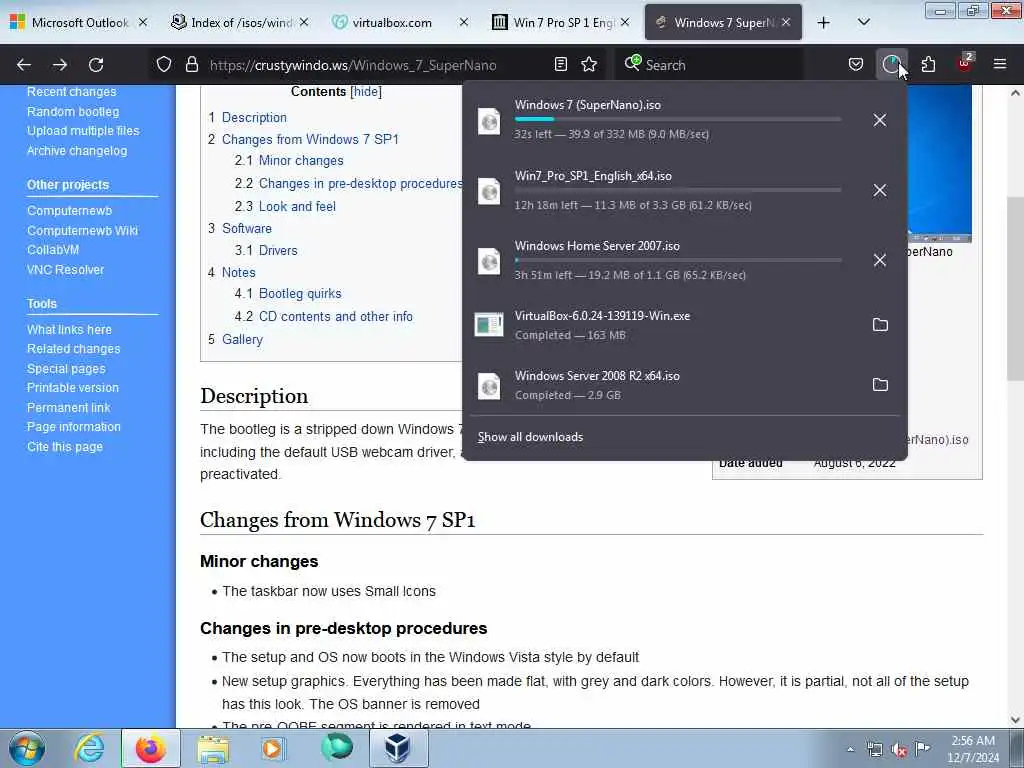This screenshot has height=768, width=1024.
Task: Open tracking protection shield icon
Action: pyautogui.click(x=164, y=65)
